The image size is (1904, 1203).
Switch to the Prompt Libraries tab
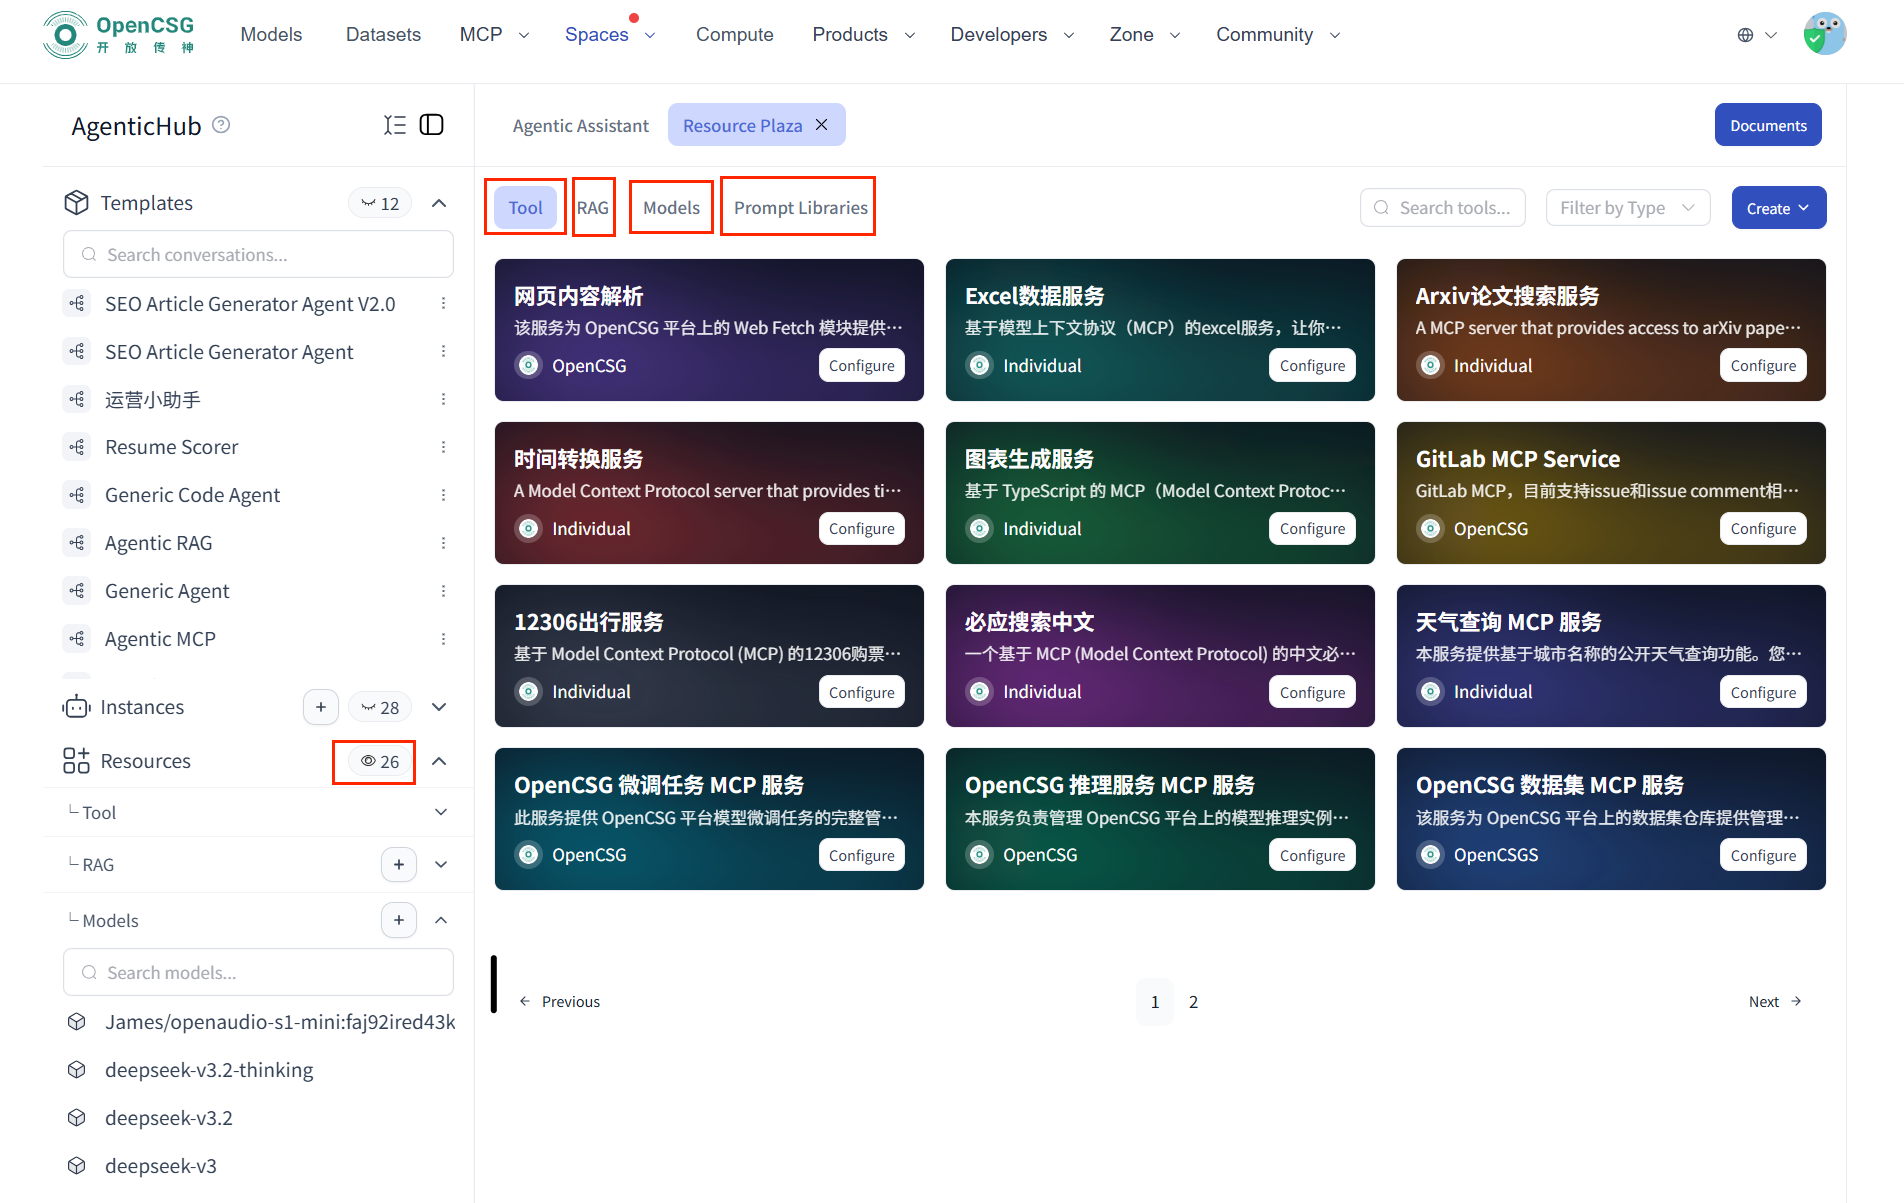point(800,208)
